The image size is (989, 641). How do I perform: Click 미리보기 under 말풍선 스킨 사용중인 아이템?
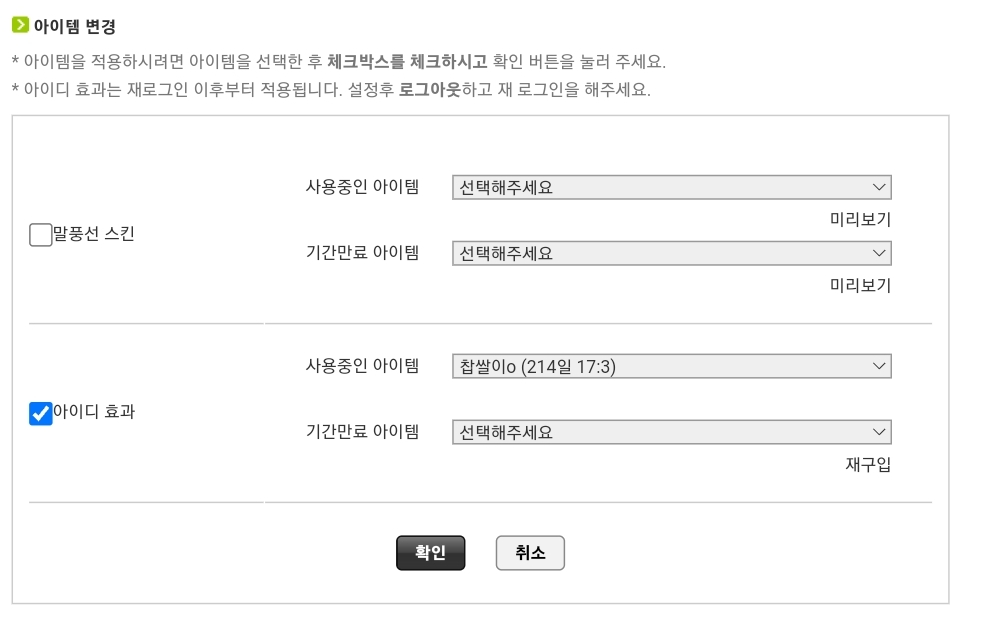coord(860,220)
